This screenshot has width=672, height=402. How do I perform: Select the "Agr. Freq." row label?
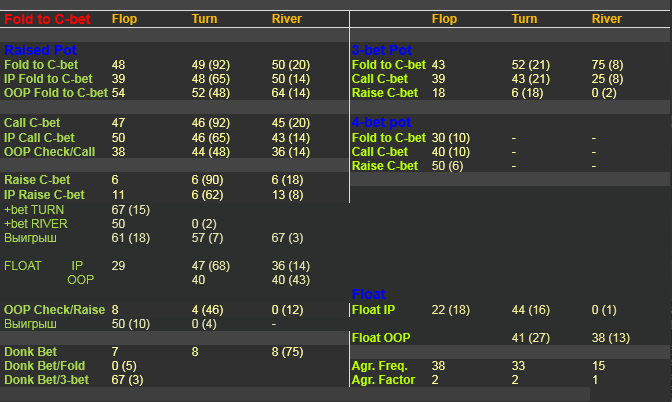coord(378,366)
